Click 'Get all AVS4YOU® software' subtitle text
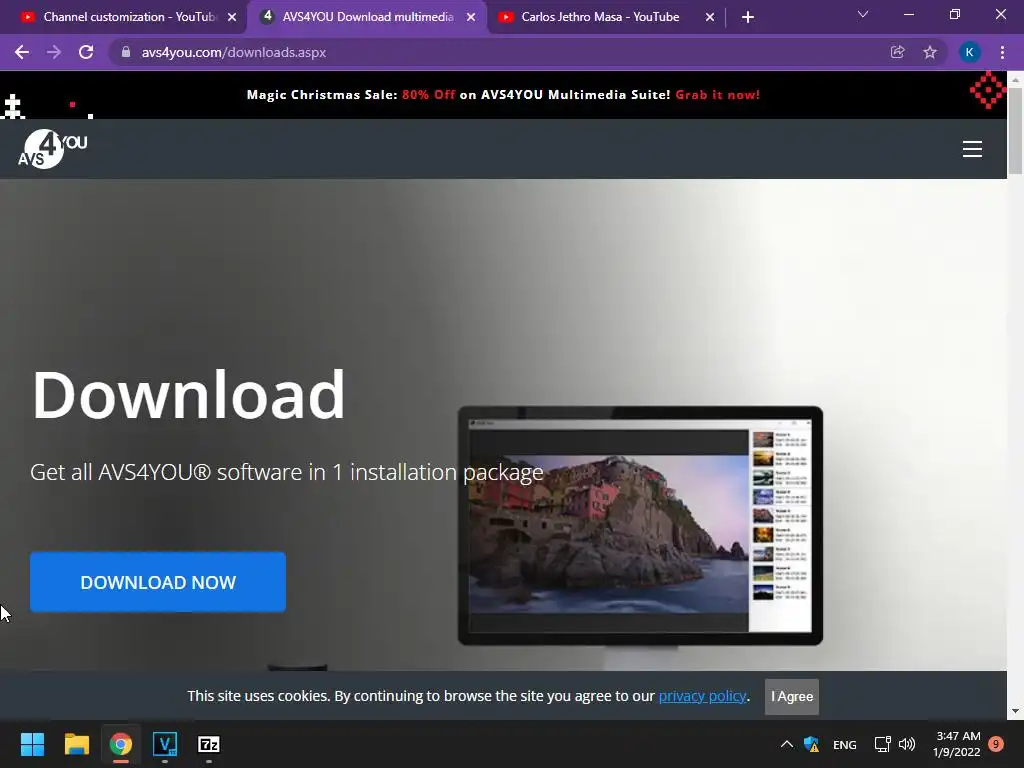 click(x=287, y=472)
